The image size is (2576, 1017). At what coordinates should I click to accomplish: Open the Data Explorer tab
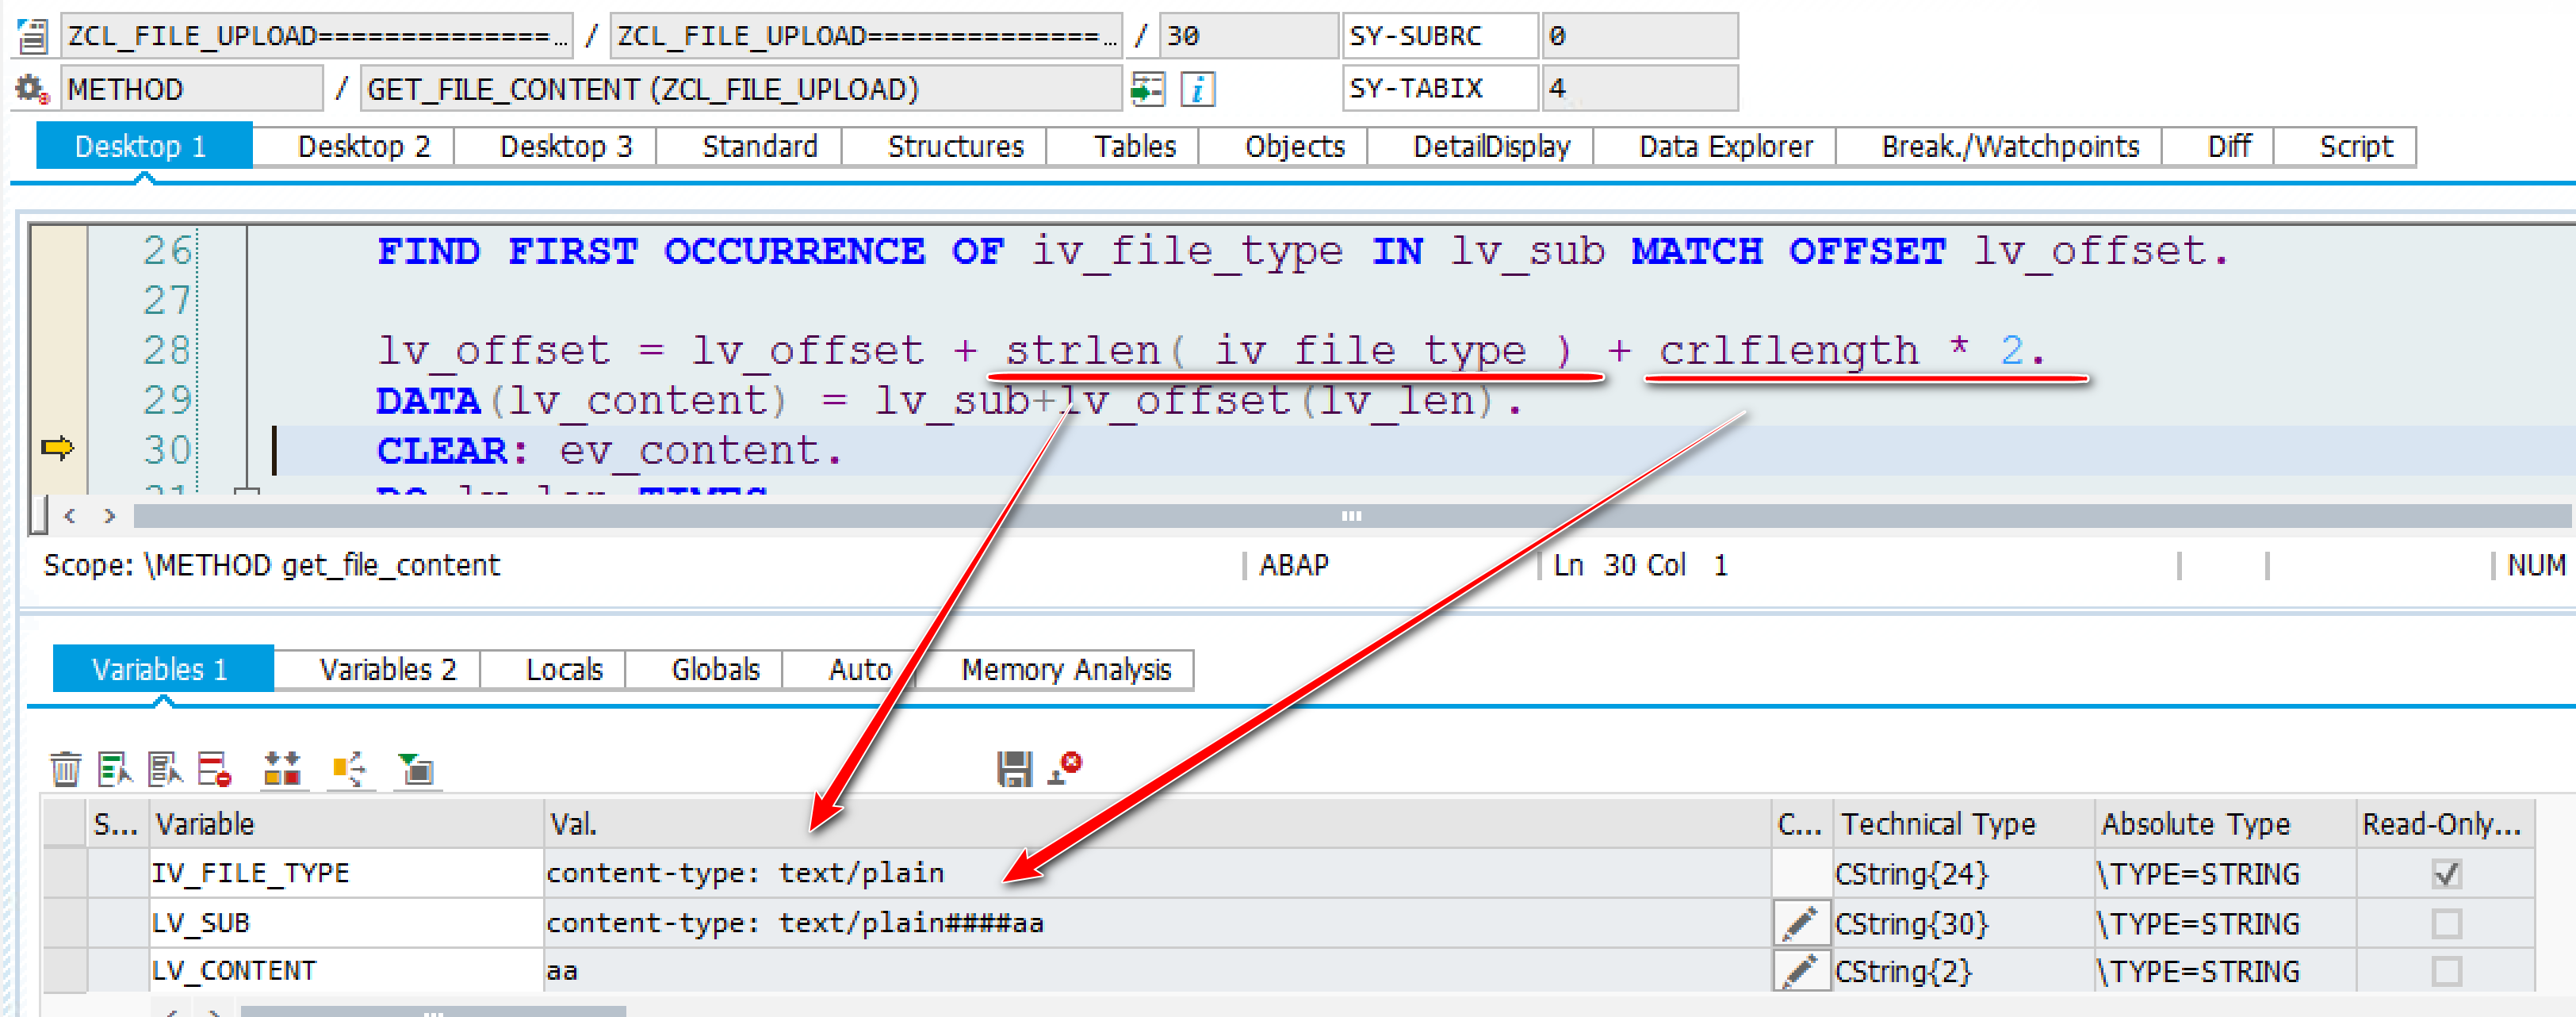1724,146
